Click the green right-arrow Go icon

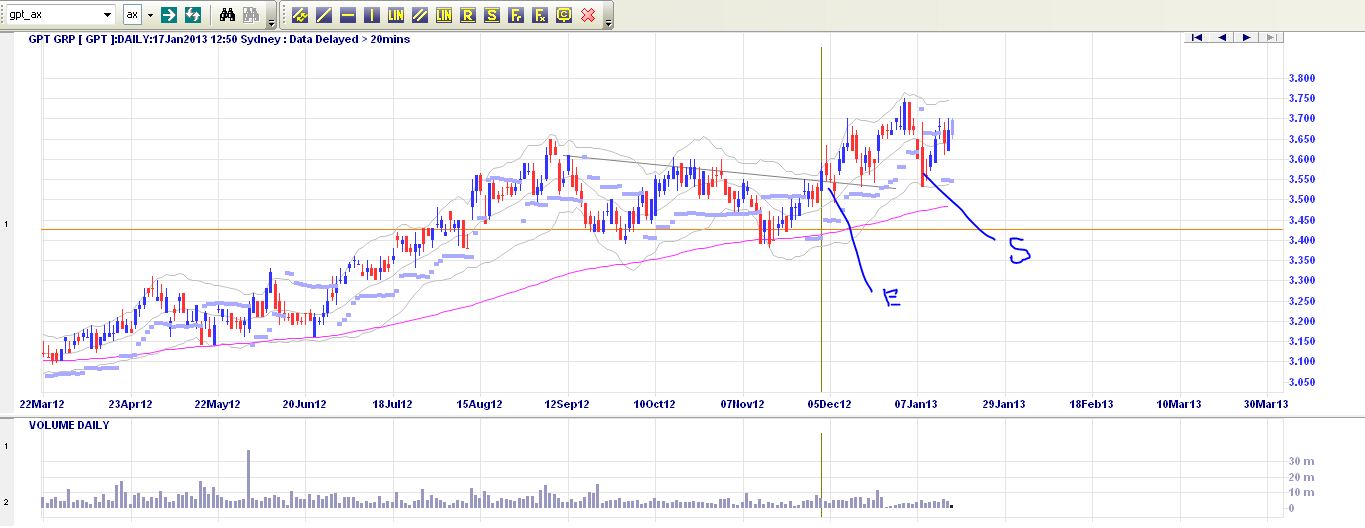tap(169, 15)
